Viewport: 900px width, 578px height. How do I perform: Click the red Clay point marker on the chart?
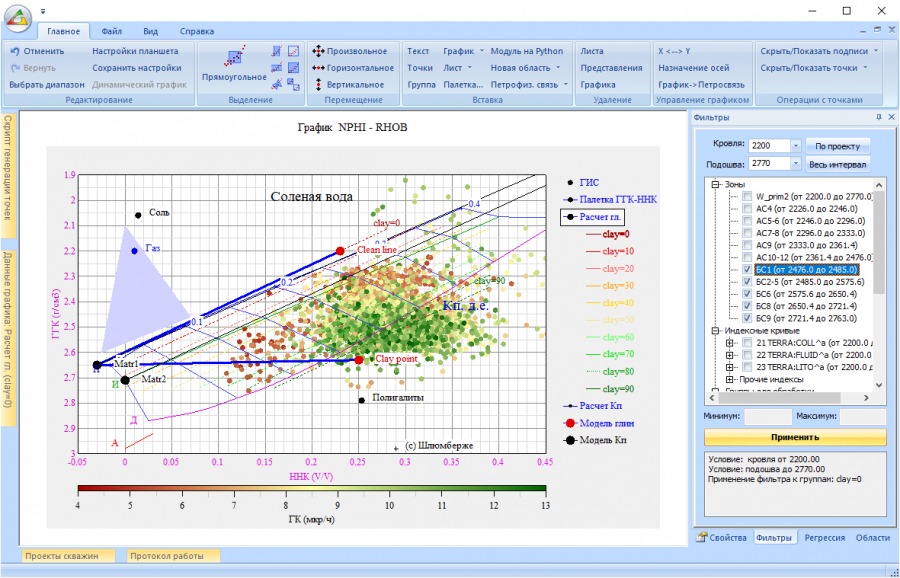(x=359, y=360)
